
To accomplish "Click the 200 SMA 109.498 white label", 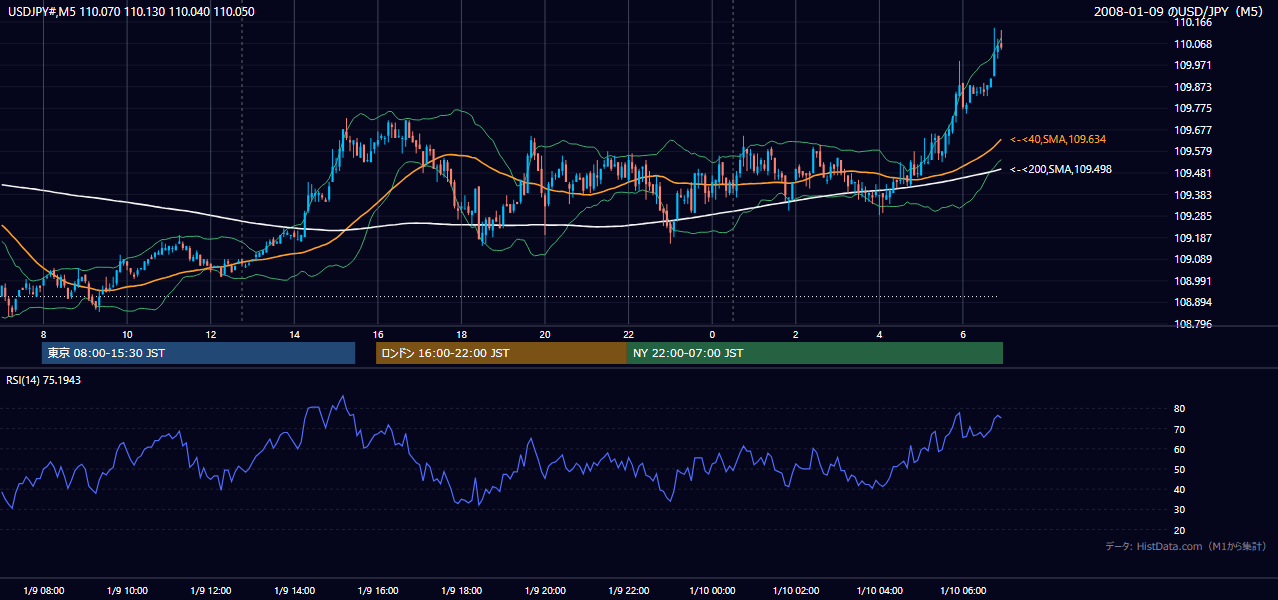I will 1061,169.
